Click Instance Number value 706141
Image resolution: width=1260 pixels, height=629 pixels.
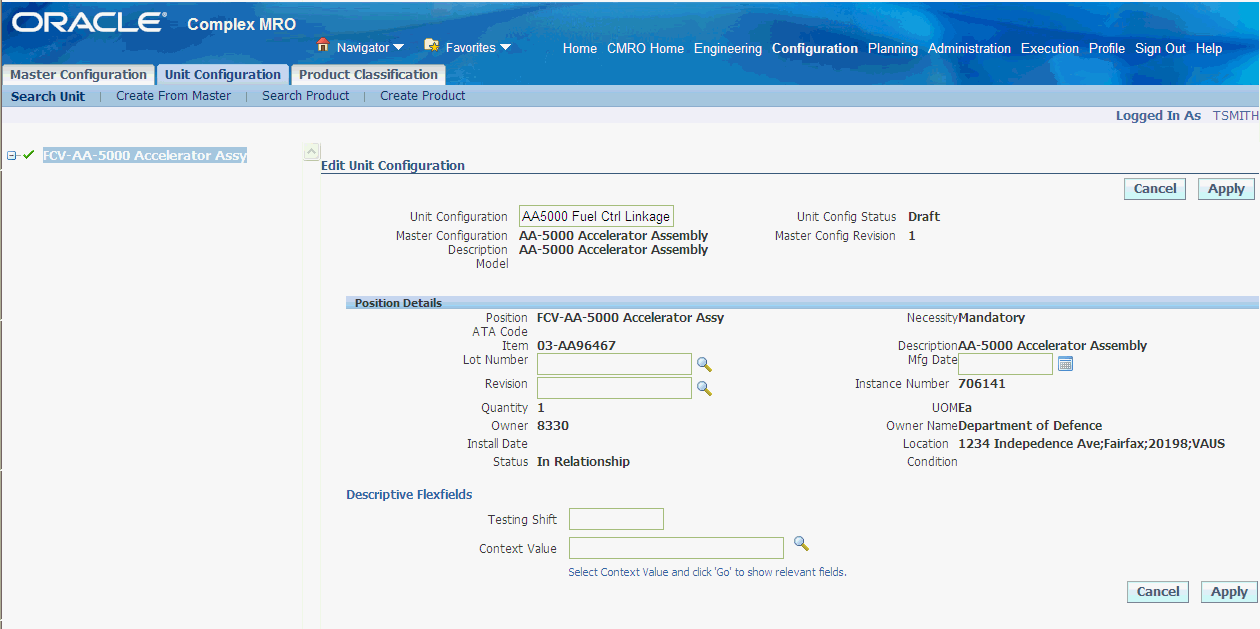981,384
